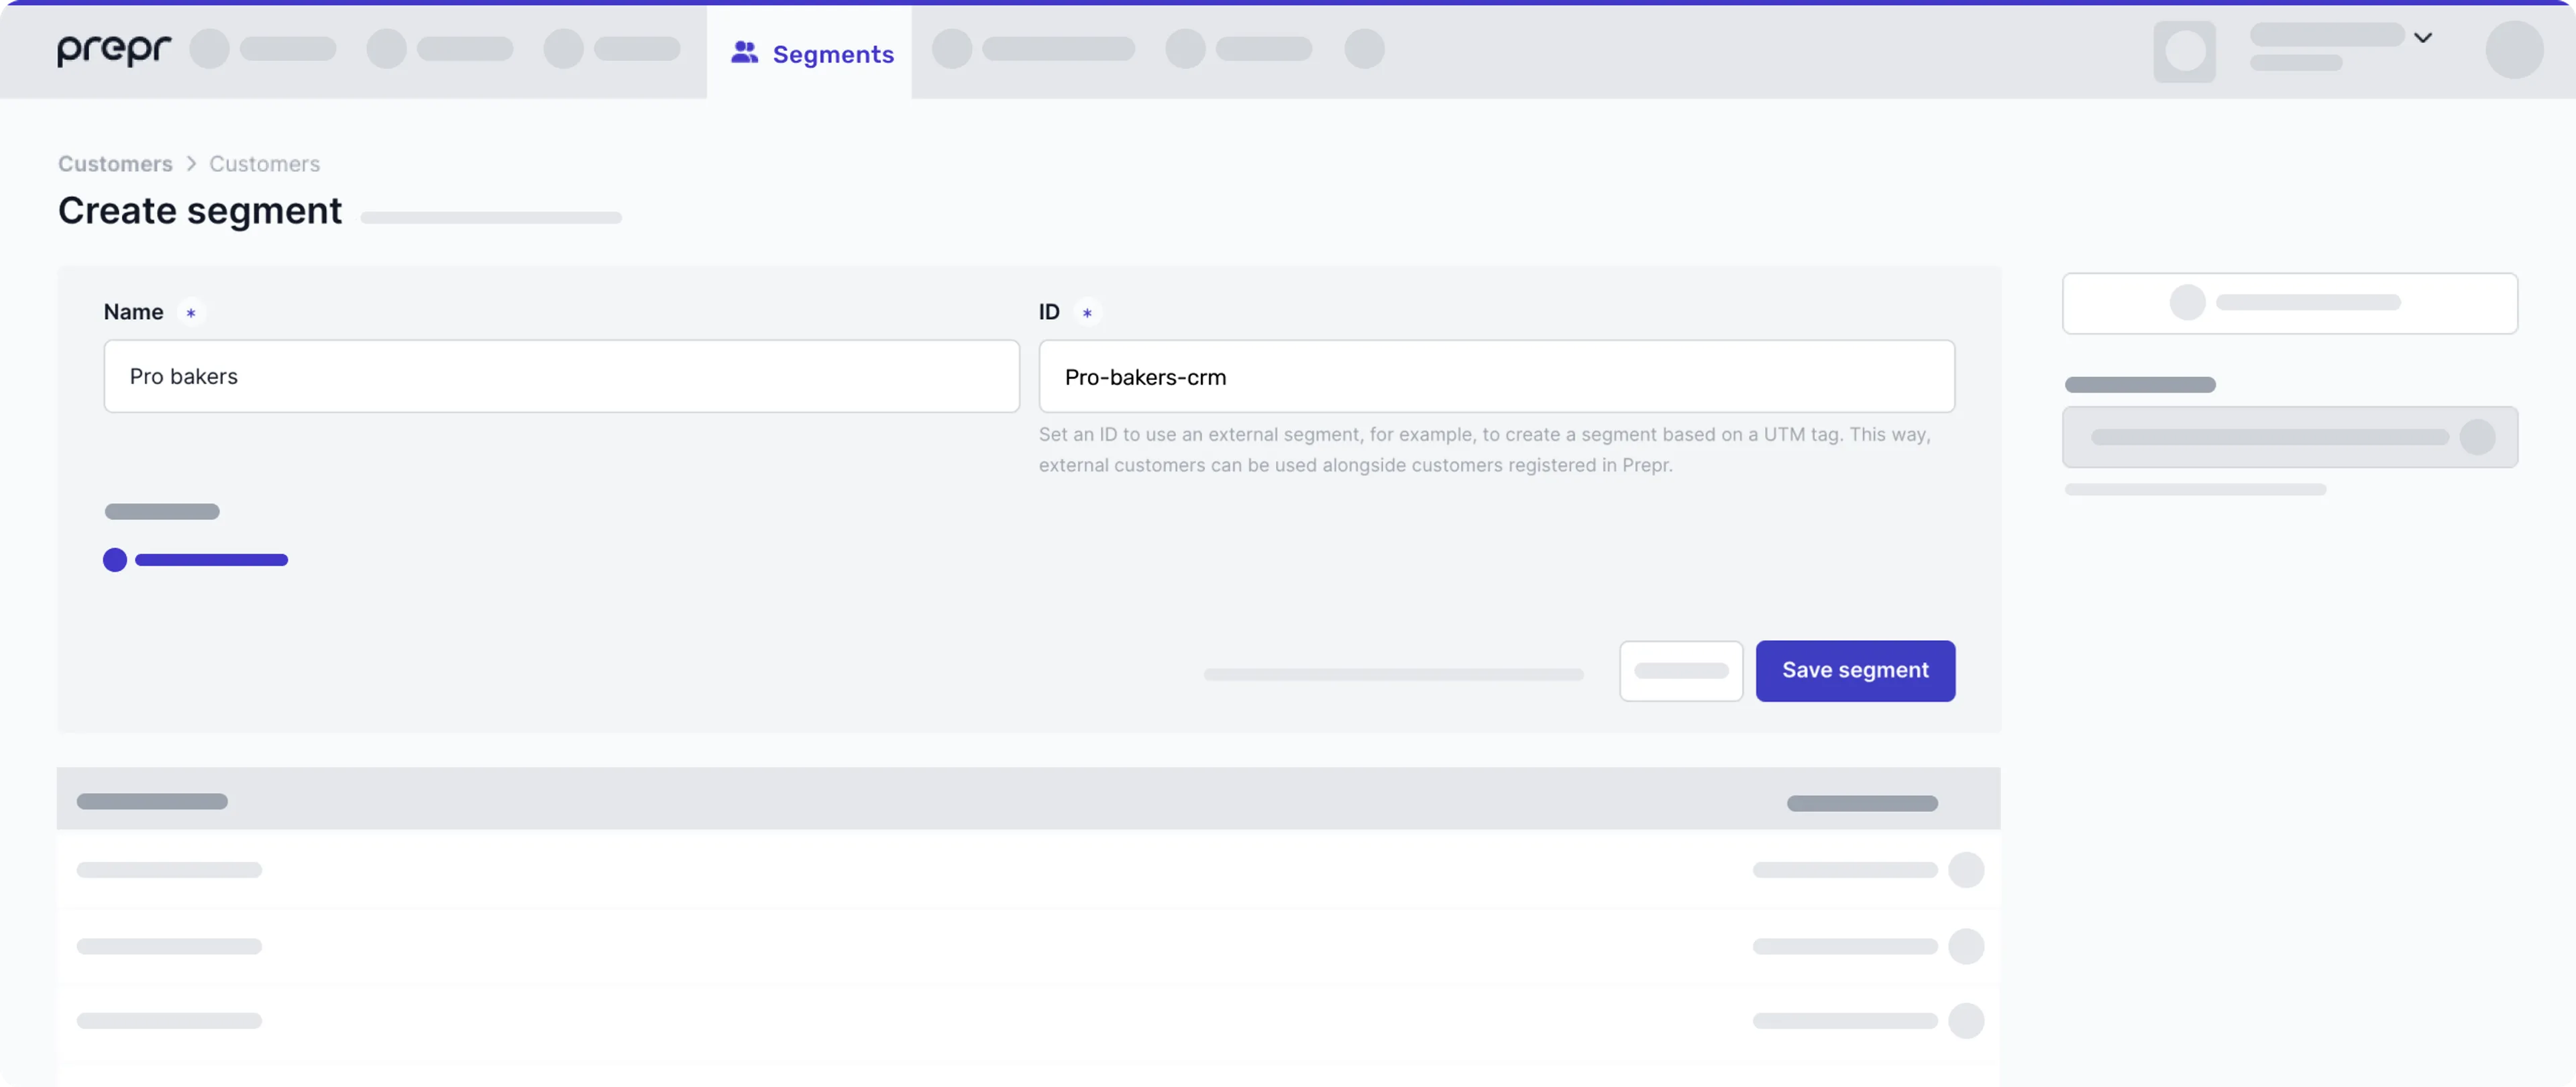The image size is (2576, 1087).
Task: Click the ID help text about UTM tag
Action: tap(1485, 450)
